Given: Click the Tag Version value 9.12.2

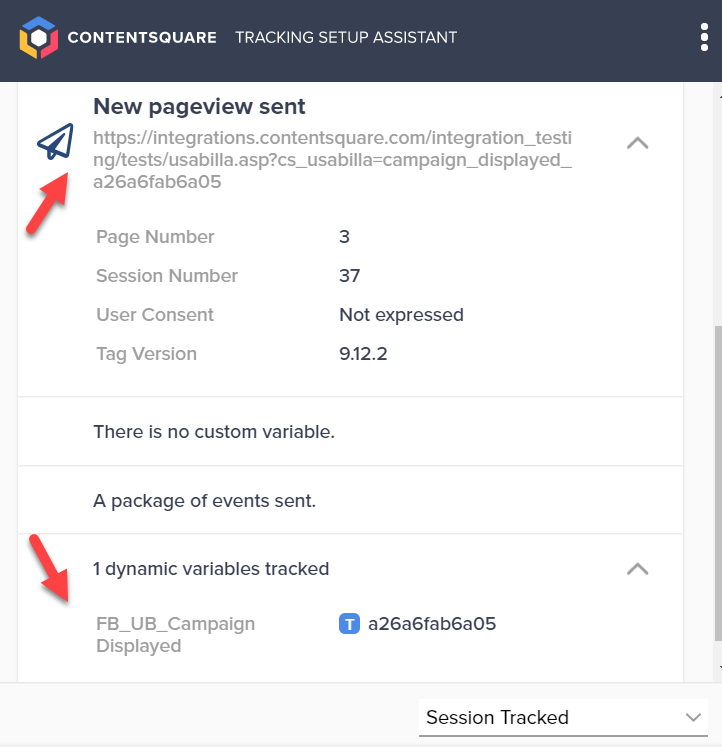Looking at the screenshot, I should click(363, 354).
